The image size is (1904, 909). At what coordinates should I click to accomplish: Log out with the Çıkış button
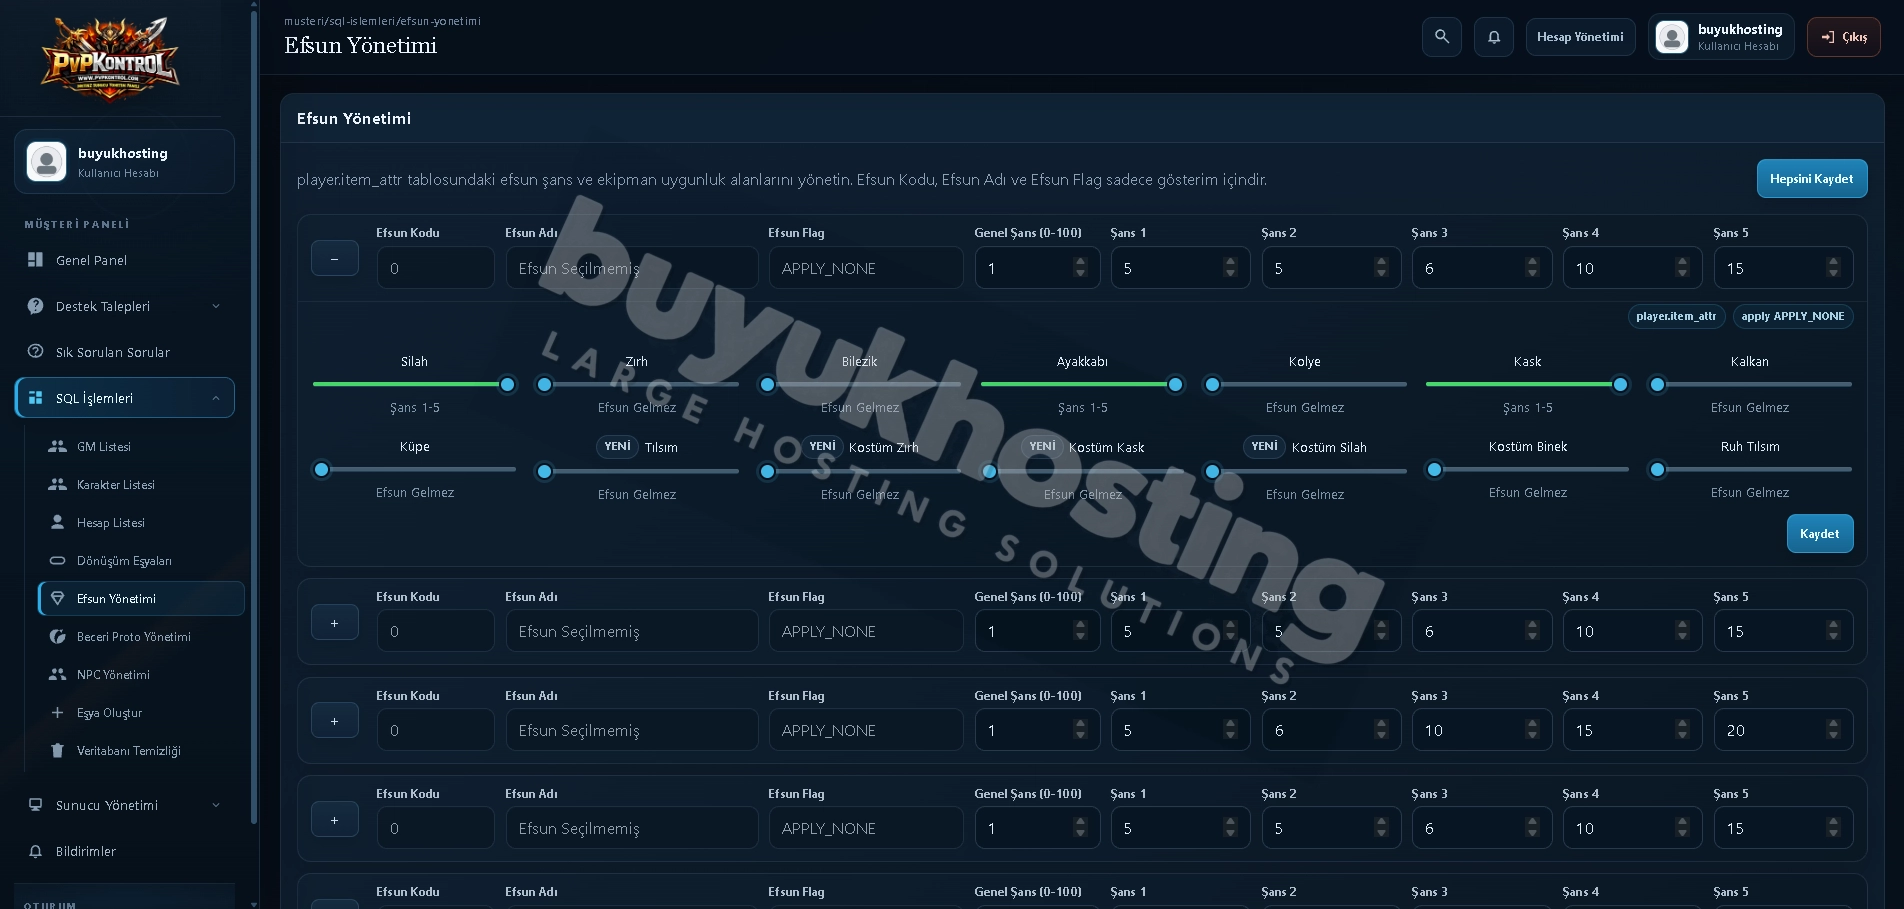[x=1843, y=37]
